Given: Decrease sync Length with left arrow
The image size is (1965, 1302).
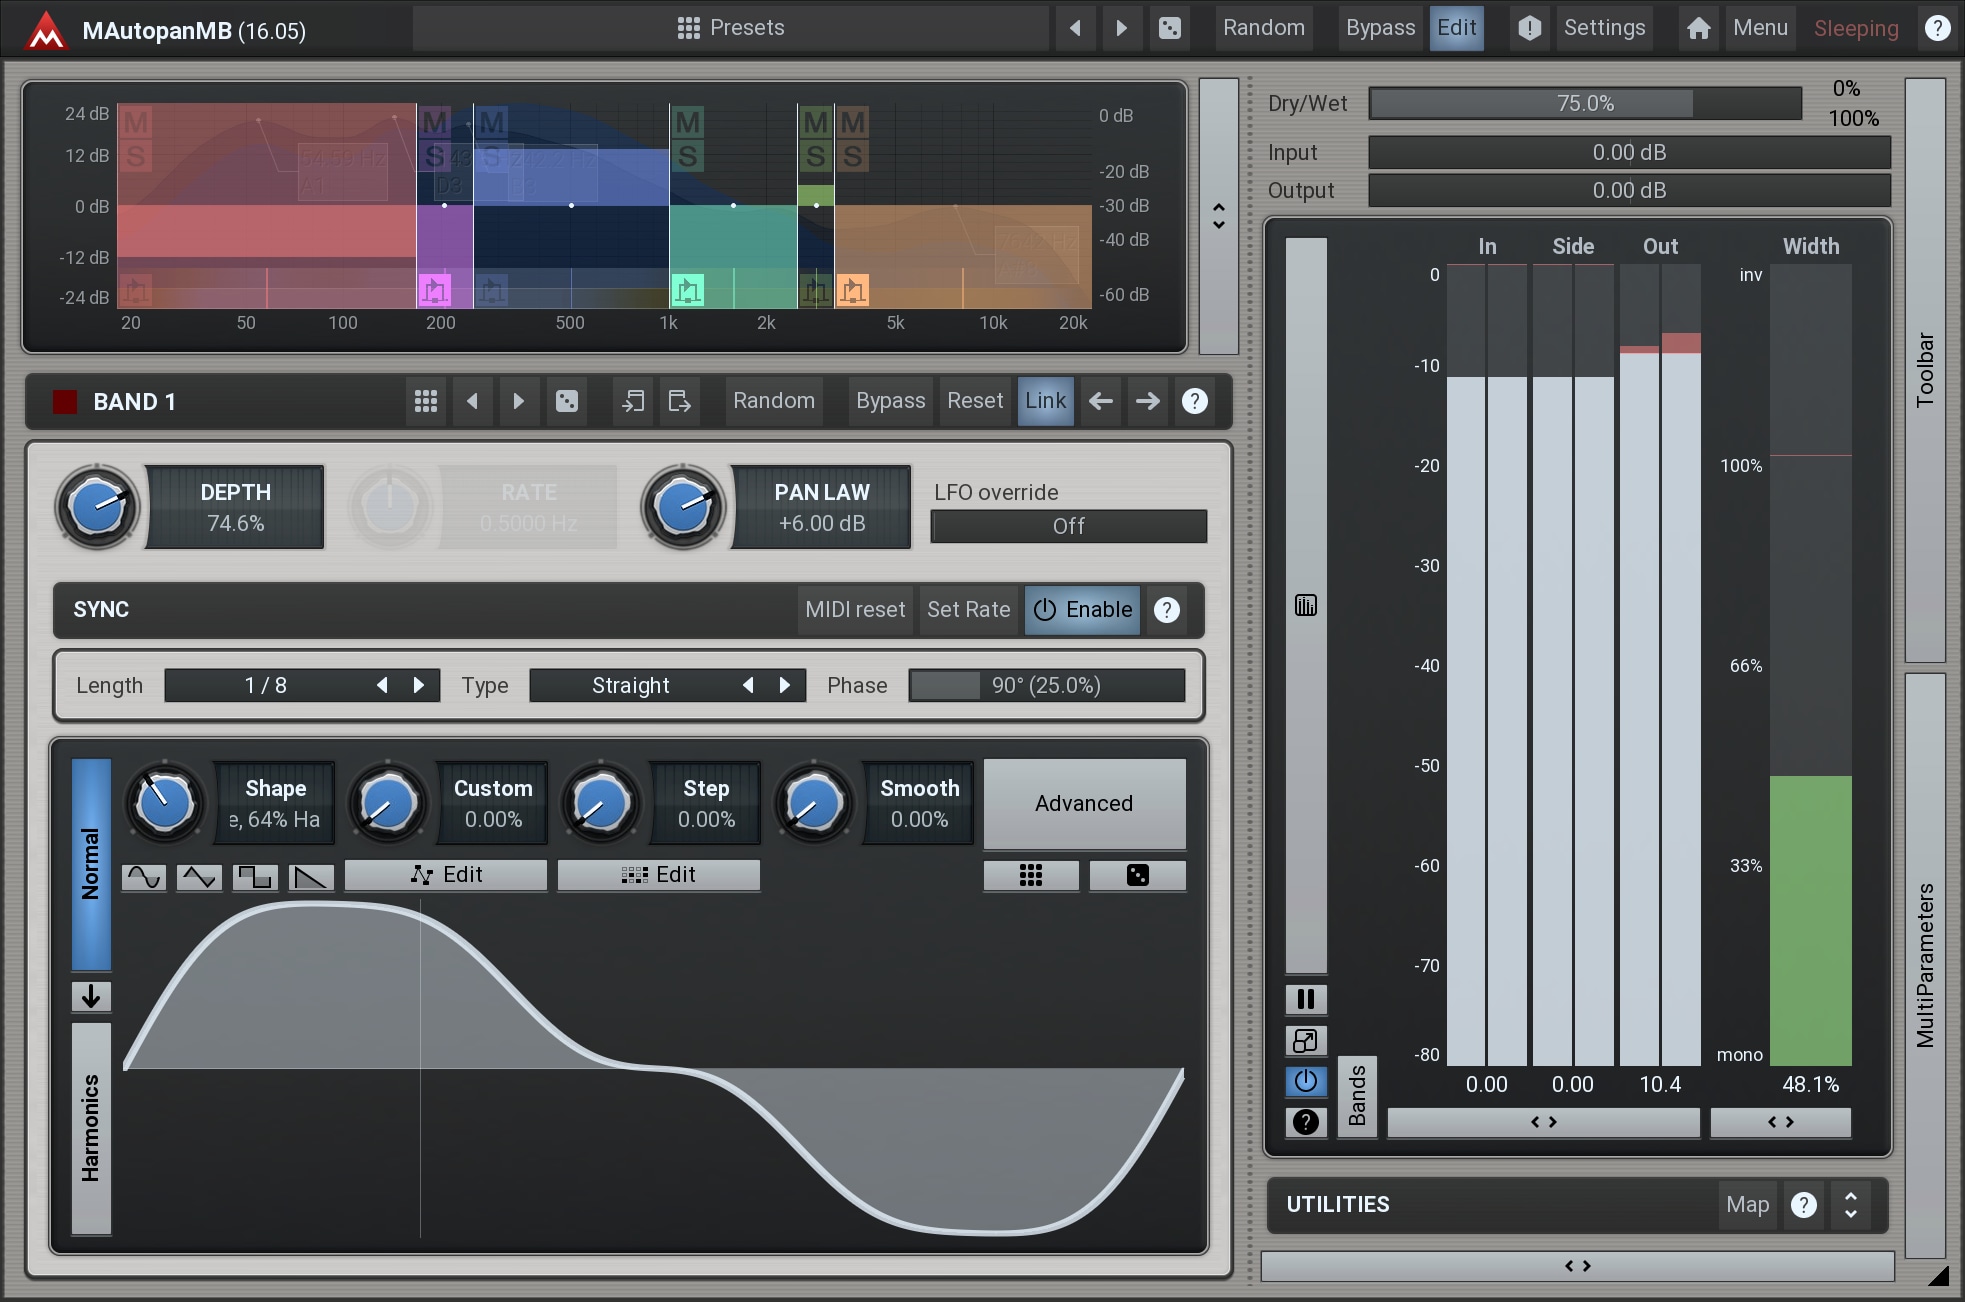Looking at the screenshot, I should click(x=382, y=685).
